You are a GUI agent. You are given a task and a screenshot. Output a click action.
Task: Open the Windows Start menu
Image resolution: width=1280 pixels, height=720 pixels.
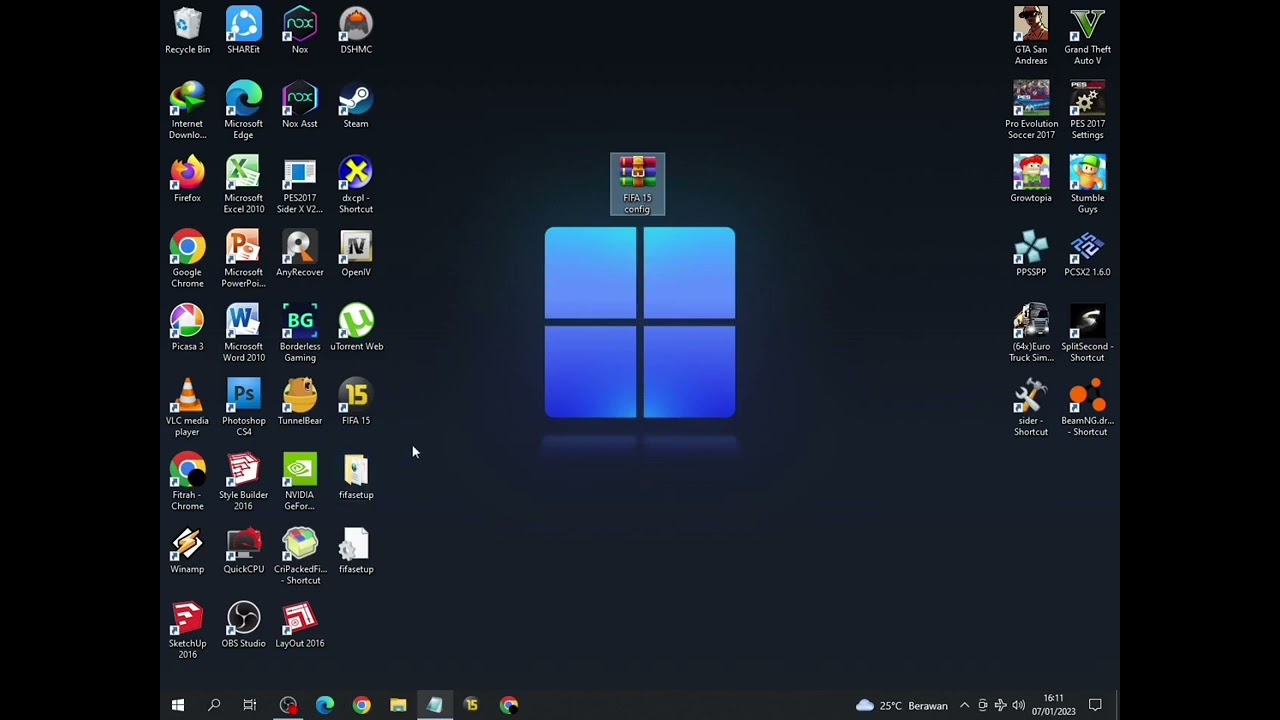(178, 705)
